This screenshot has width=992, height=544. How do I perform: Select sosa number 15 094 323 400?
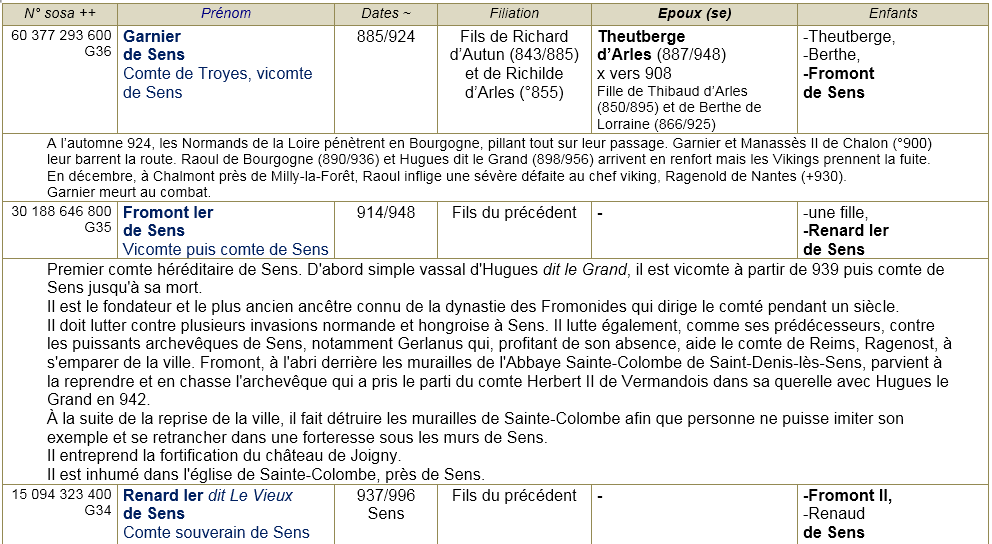pyautogui.click(x=61, y=495)
